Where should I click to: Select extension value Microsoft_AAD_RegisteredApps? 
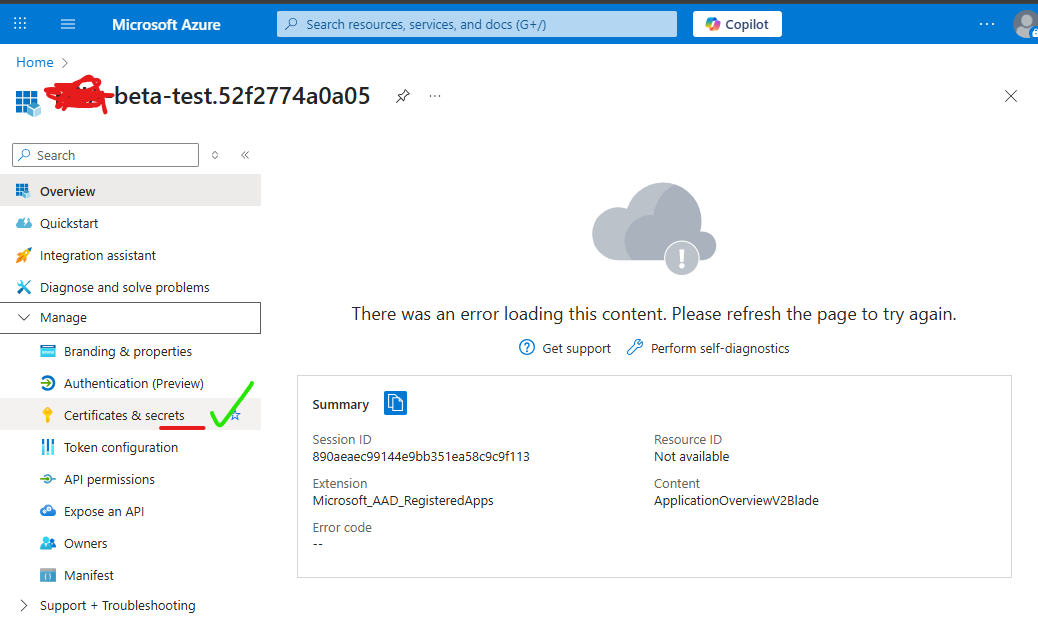pyautogui.click(x=403, y=501)
